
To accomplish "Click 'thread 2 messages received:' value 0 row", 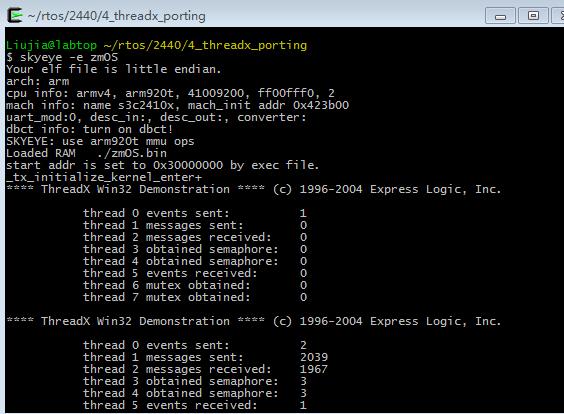I will [195, 237].
